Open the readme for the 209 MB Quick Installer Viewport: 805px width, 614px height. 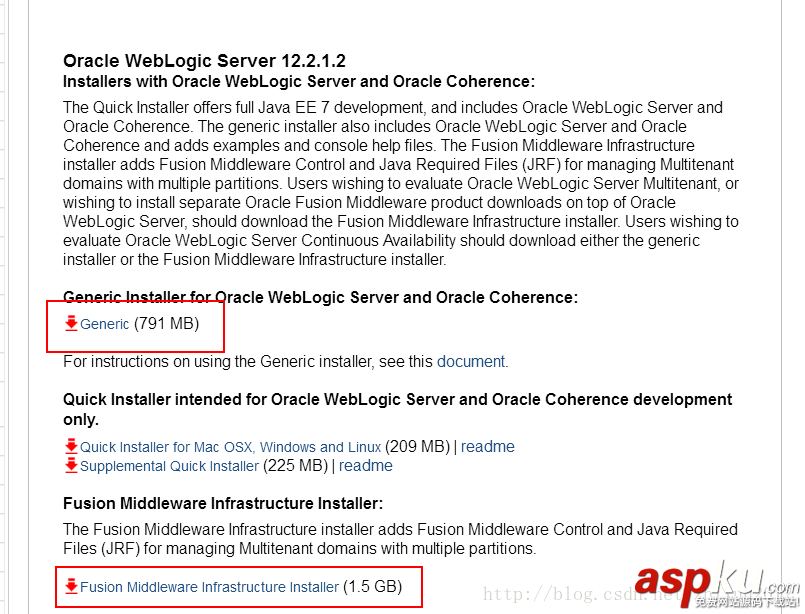(488, 446)
